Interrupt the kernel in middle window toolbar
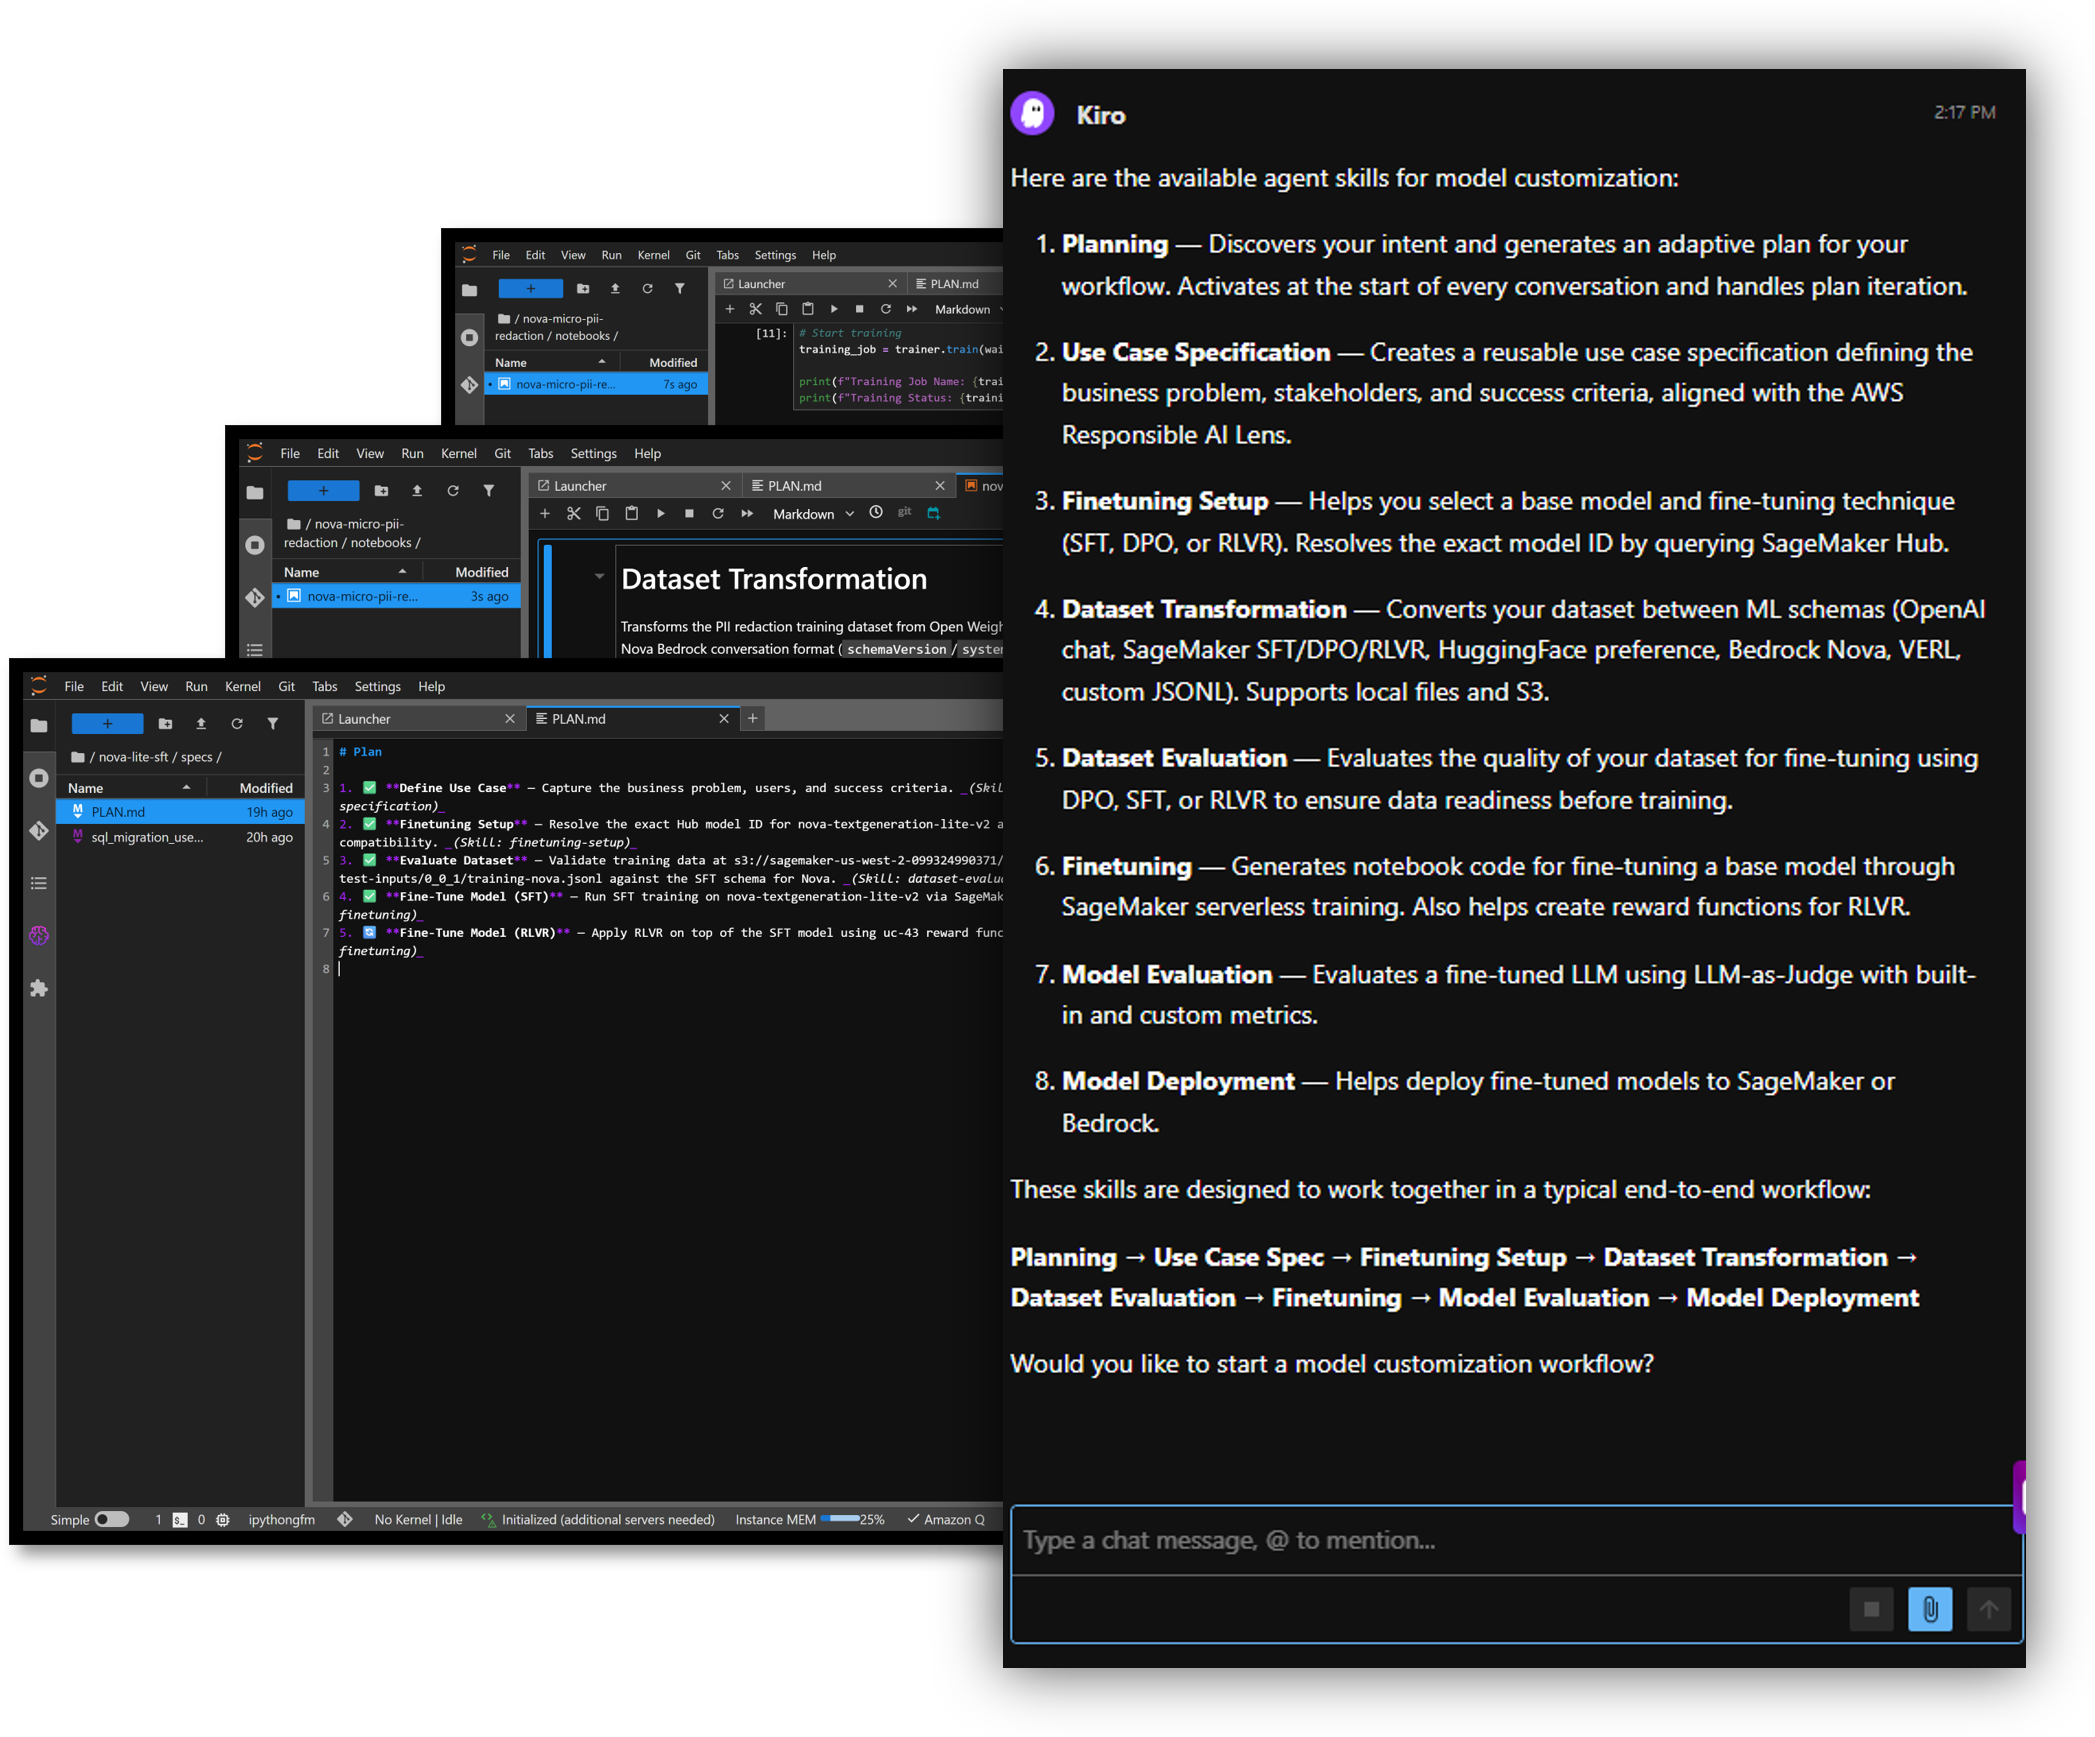This screenshot has width=2095, height=1737. 689,513
